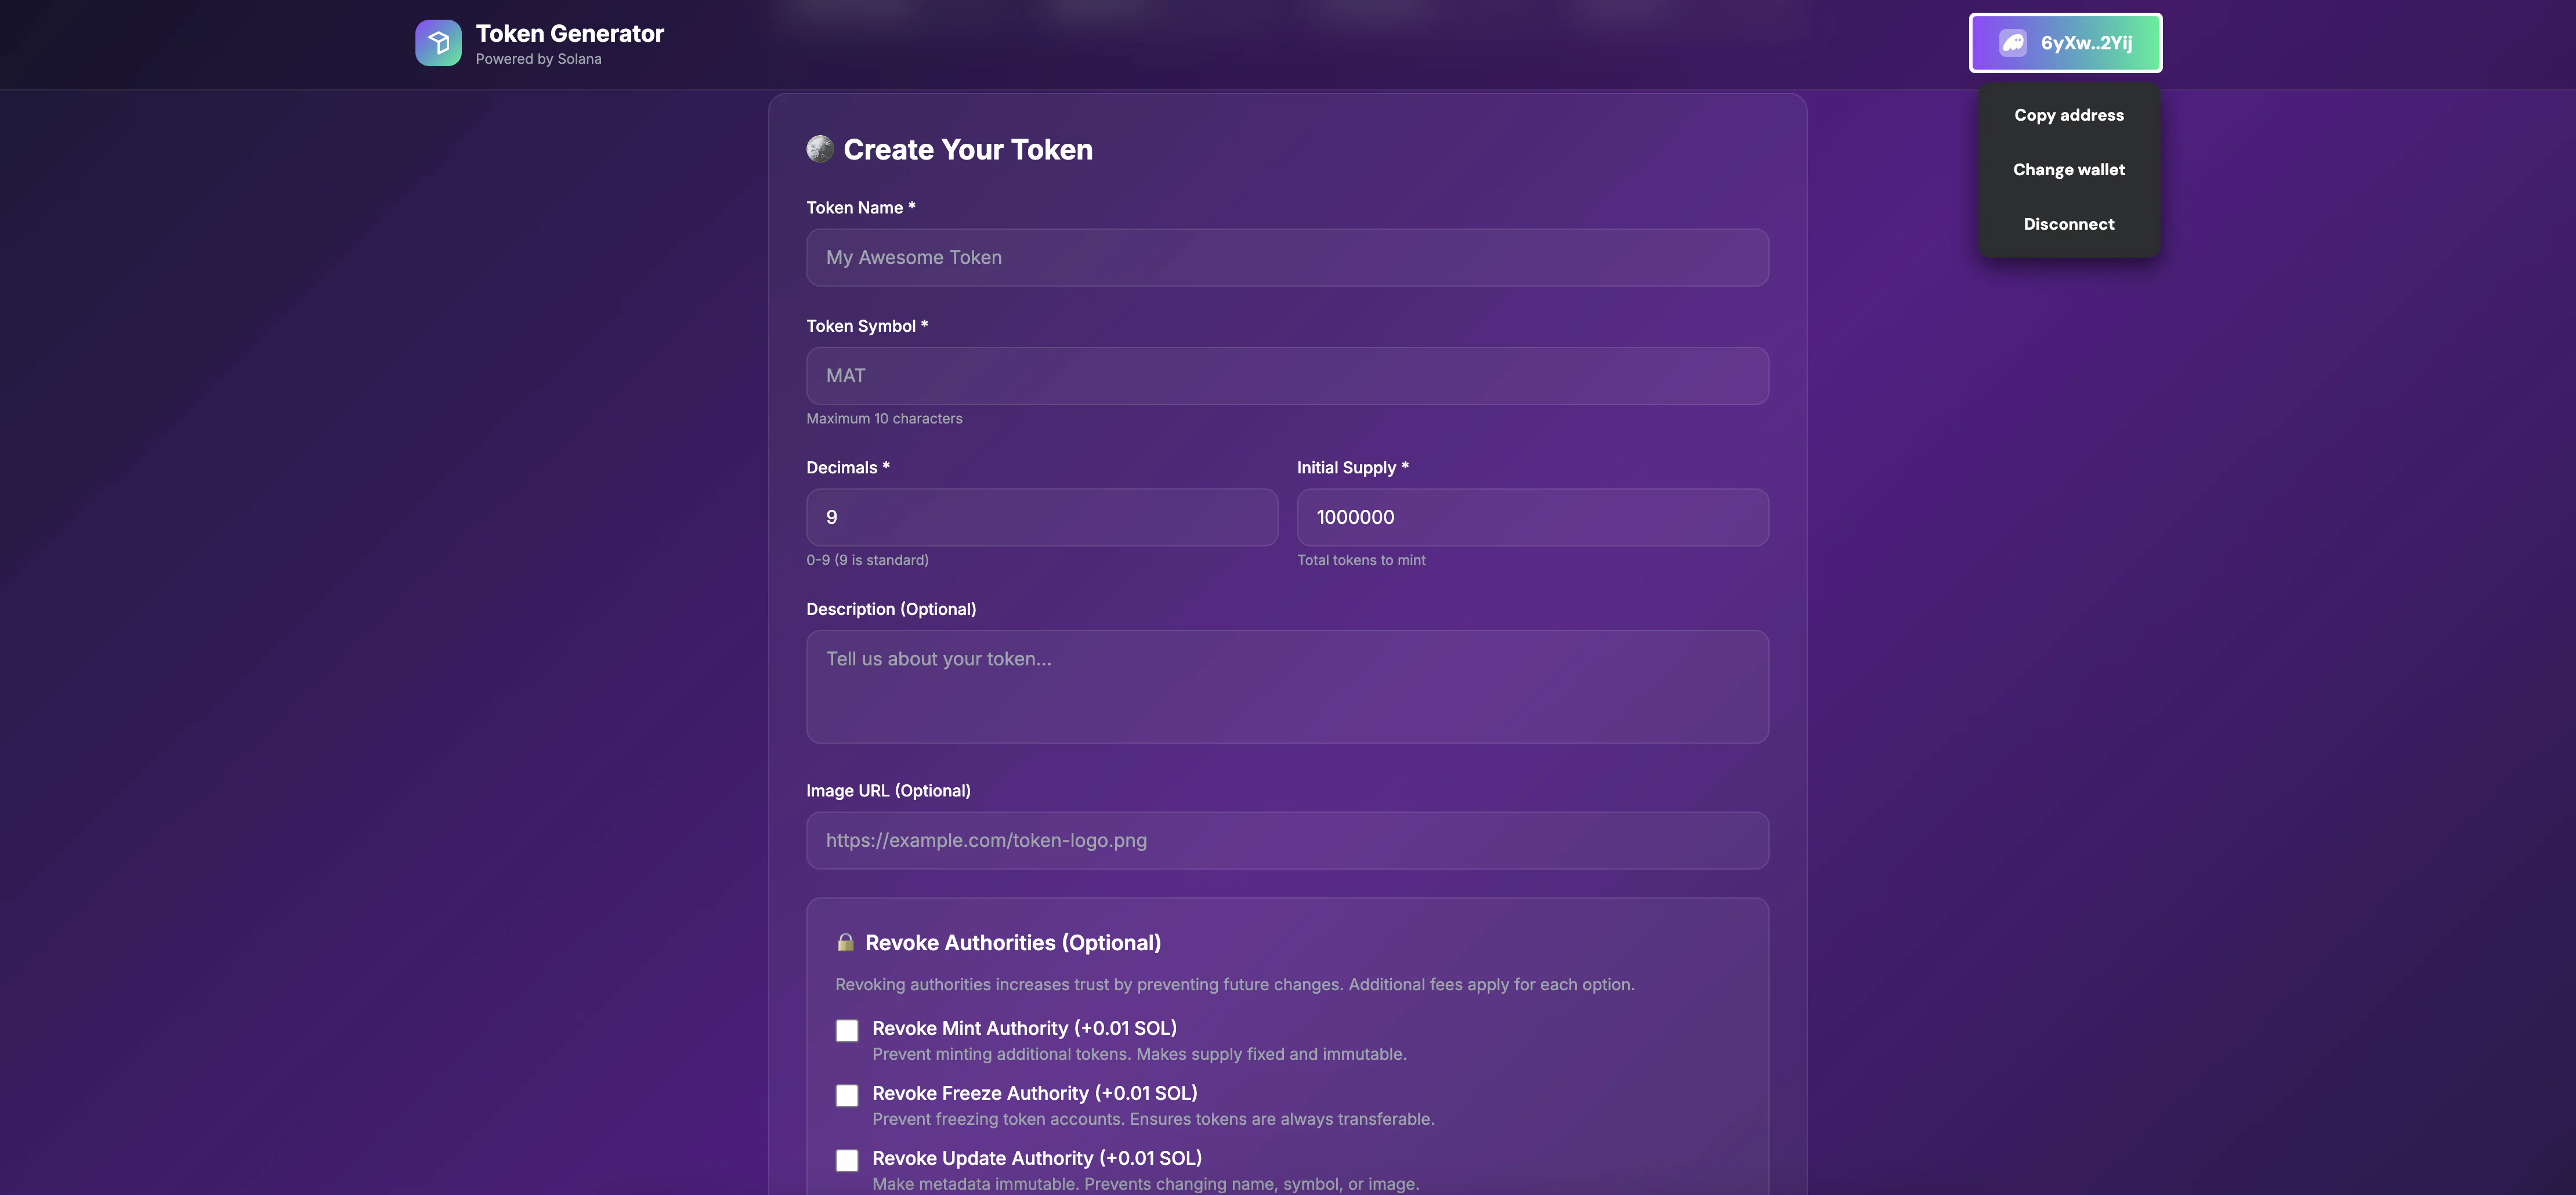Click the Revoke Authorities (Optional) heading
The width and height of the screenshot is (2576, 1195).
click(x=1012, y=942)
